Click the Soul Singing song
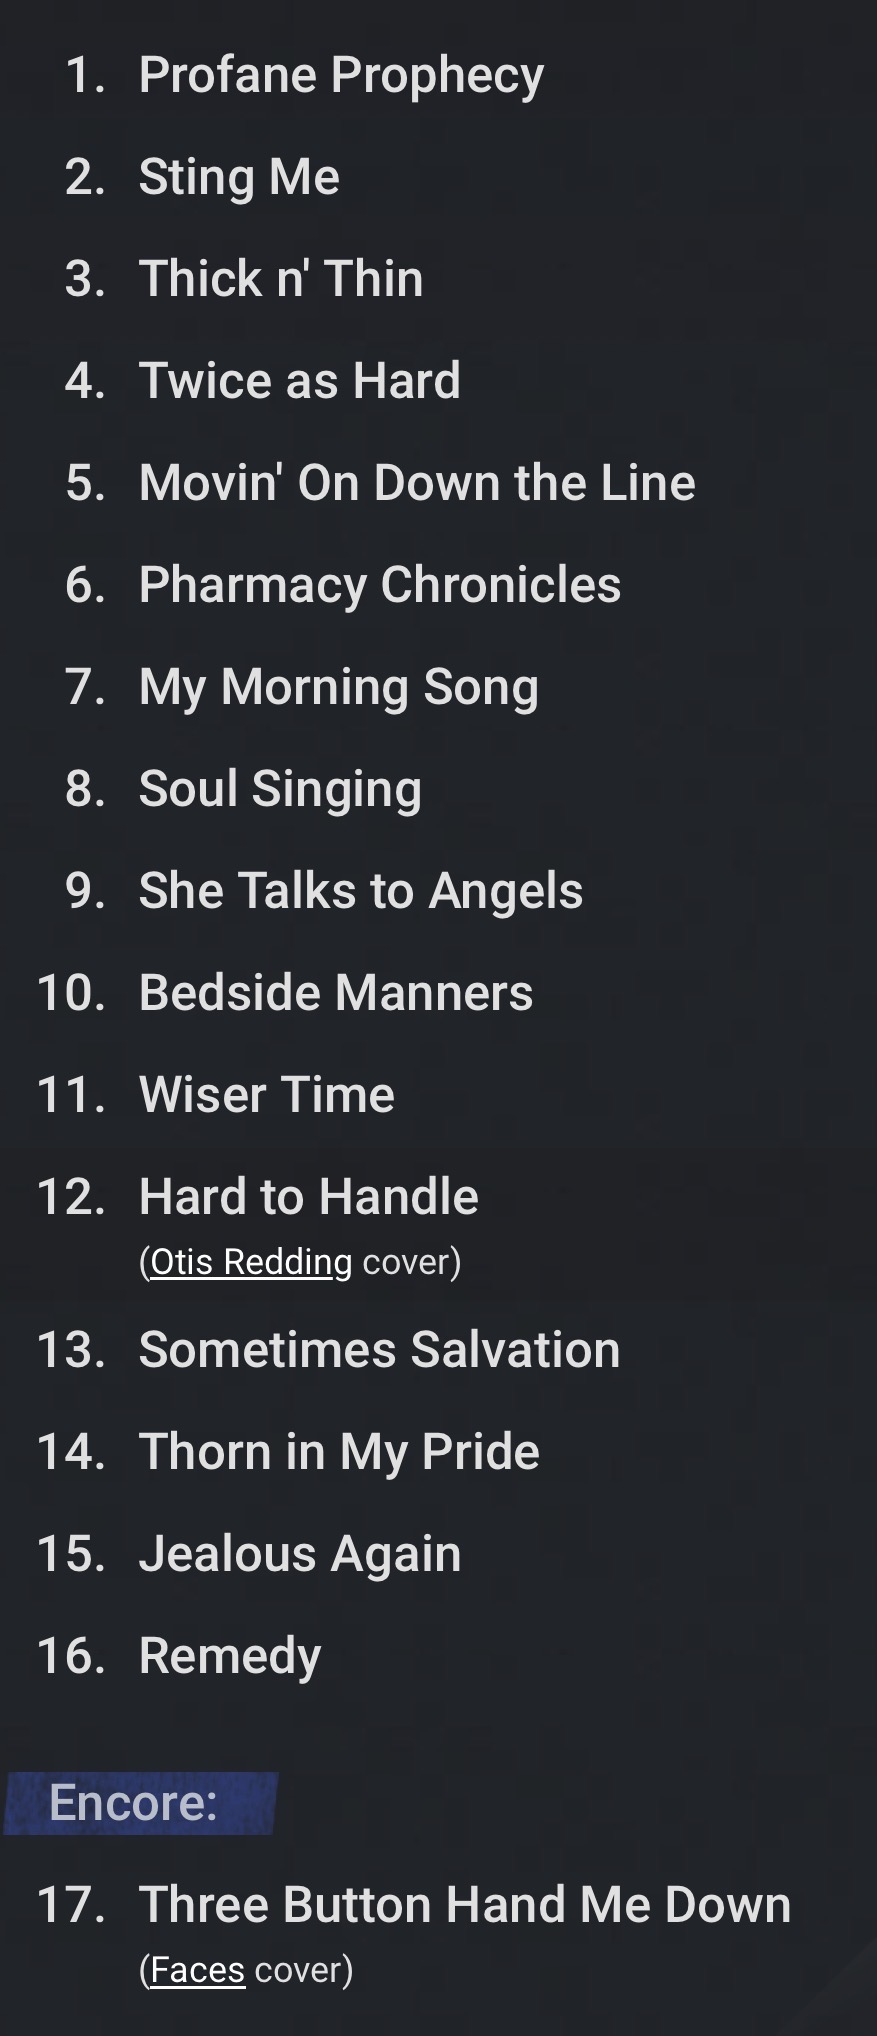The height and width of the screenshot is (2036, 877). pyautogui.click(x=280, y=789)
